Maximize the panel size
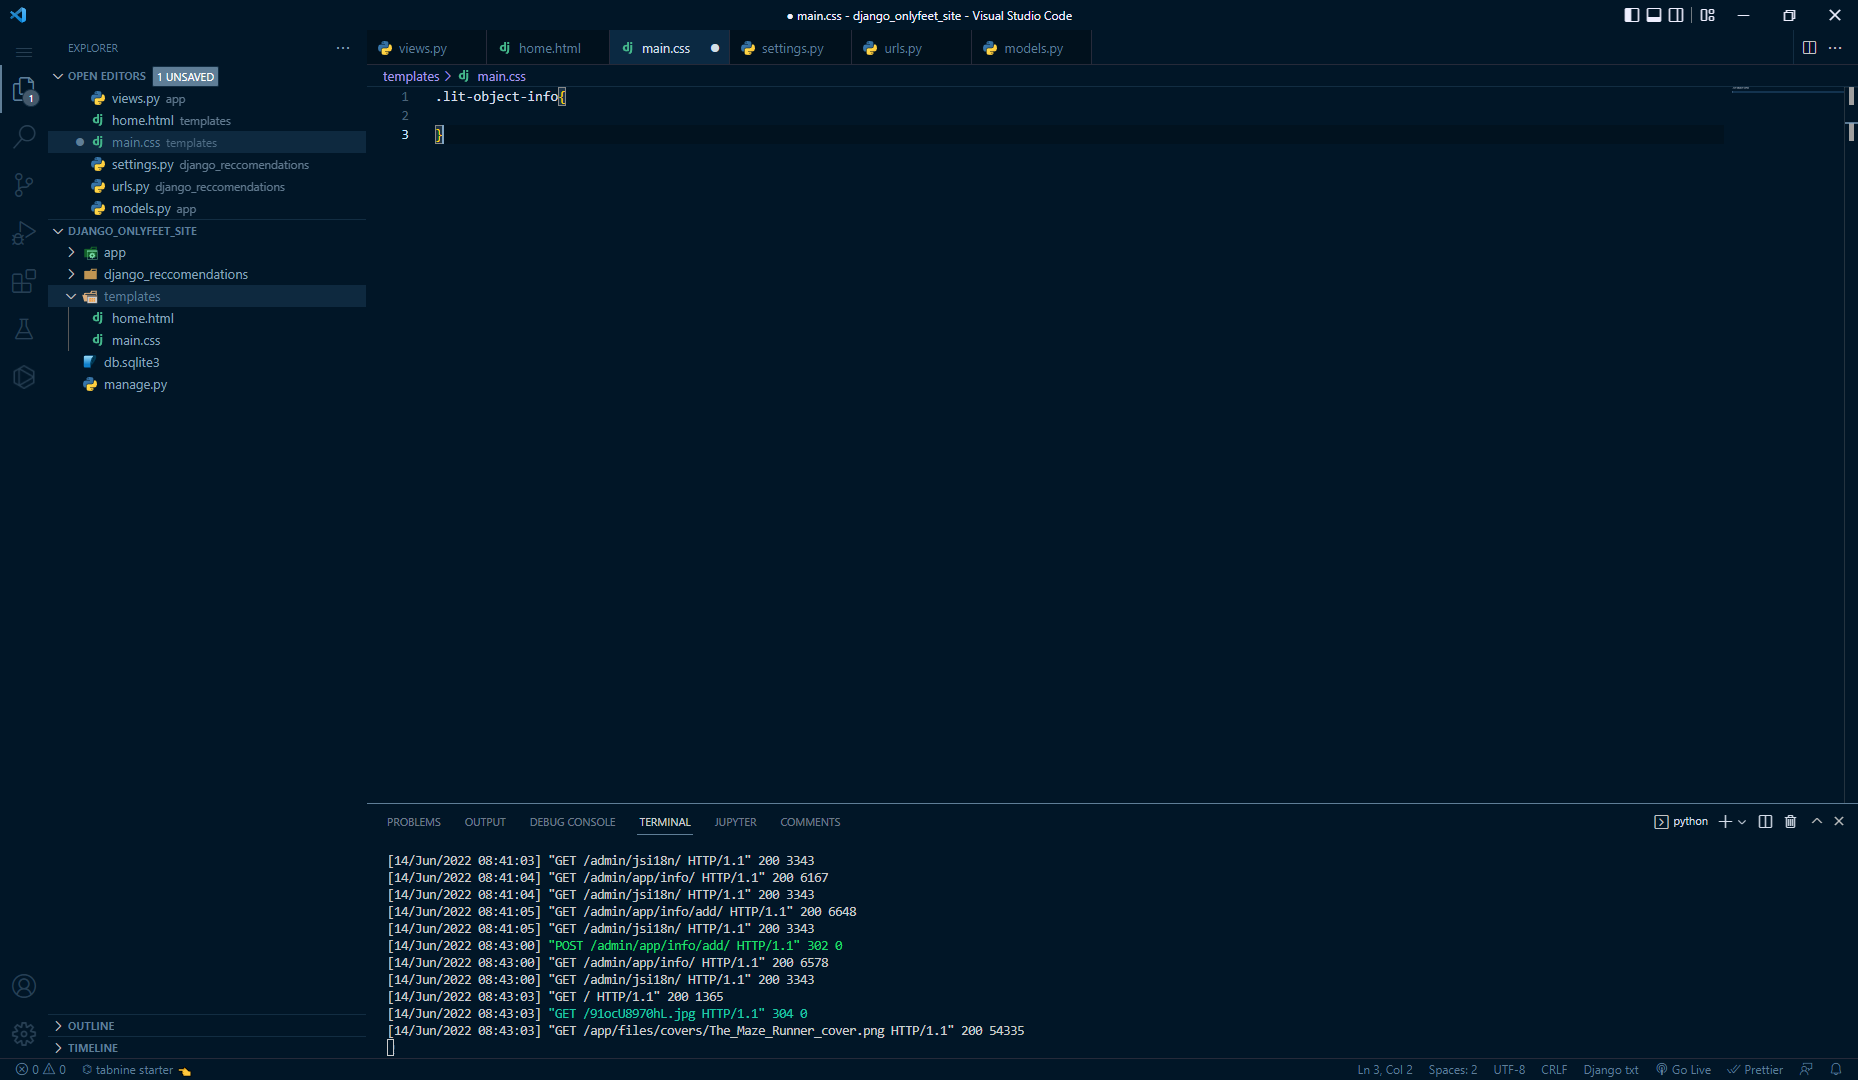This screenshot has width=1858, height=1080. pos(1817,821)
